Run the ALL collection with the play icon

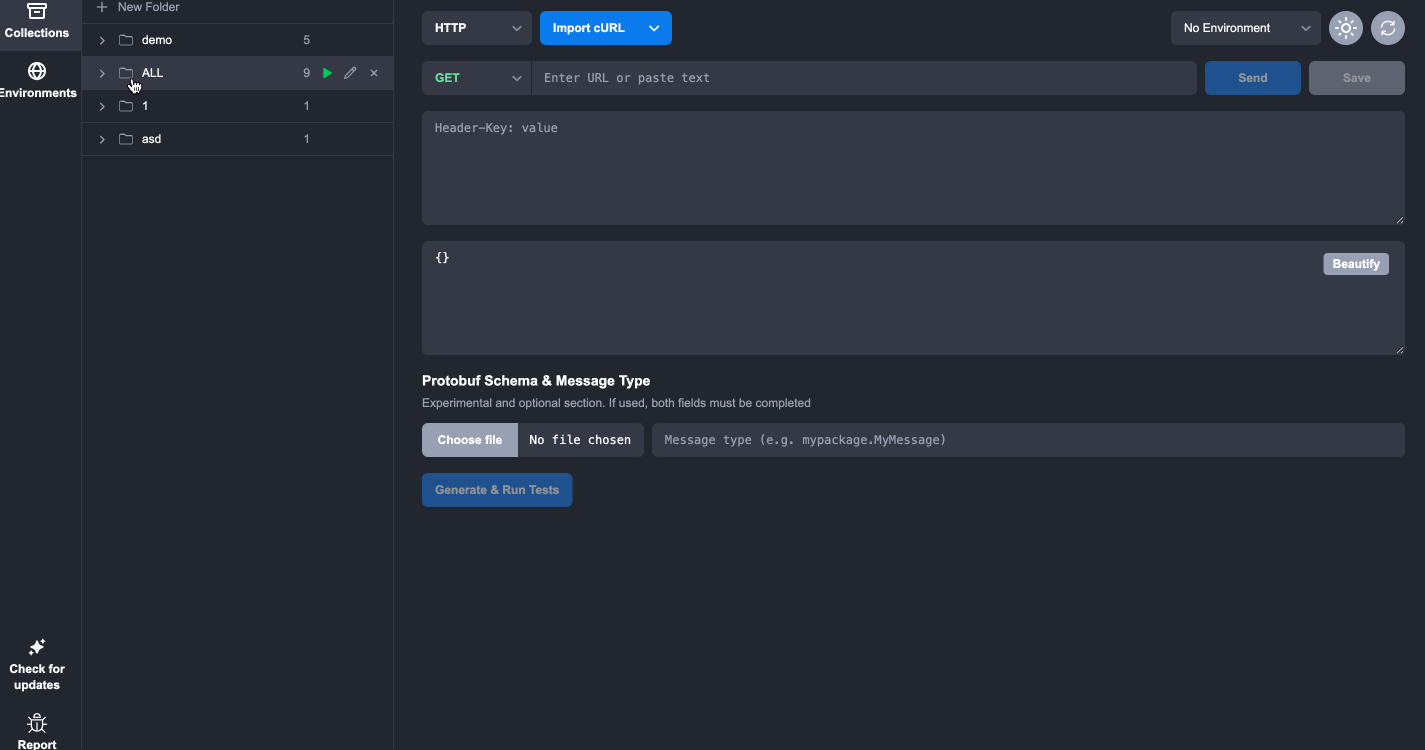[x=327, y=72]
